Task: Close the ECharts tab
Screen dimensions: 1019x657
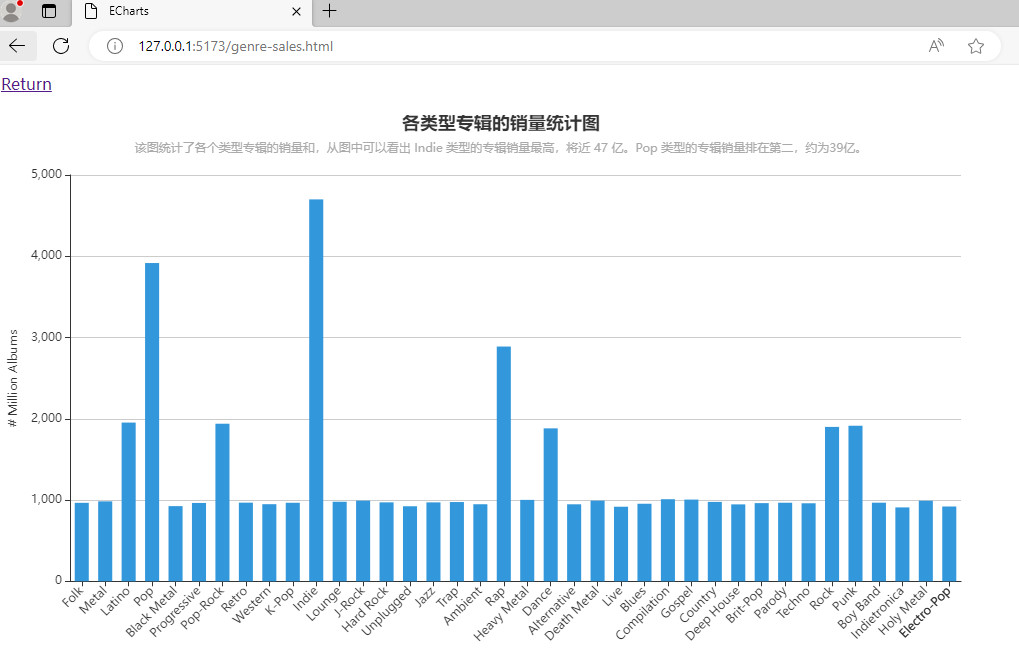Action: point(296,11)
